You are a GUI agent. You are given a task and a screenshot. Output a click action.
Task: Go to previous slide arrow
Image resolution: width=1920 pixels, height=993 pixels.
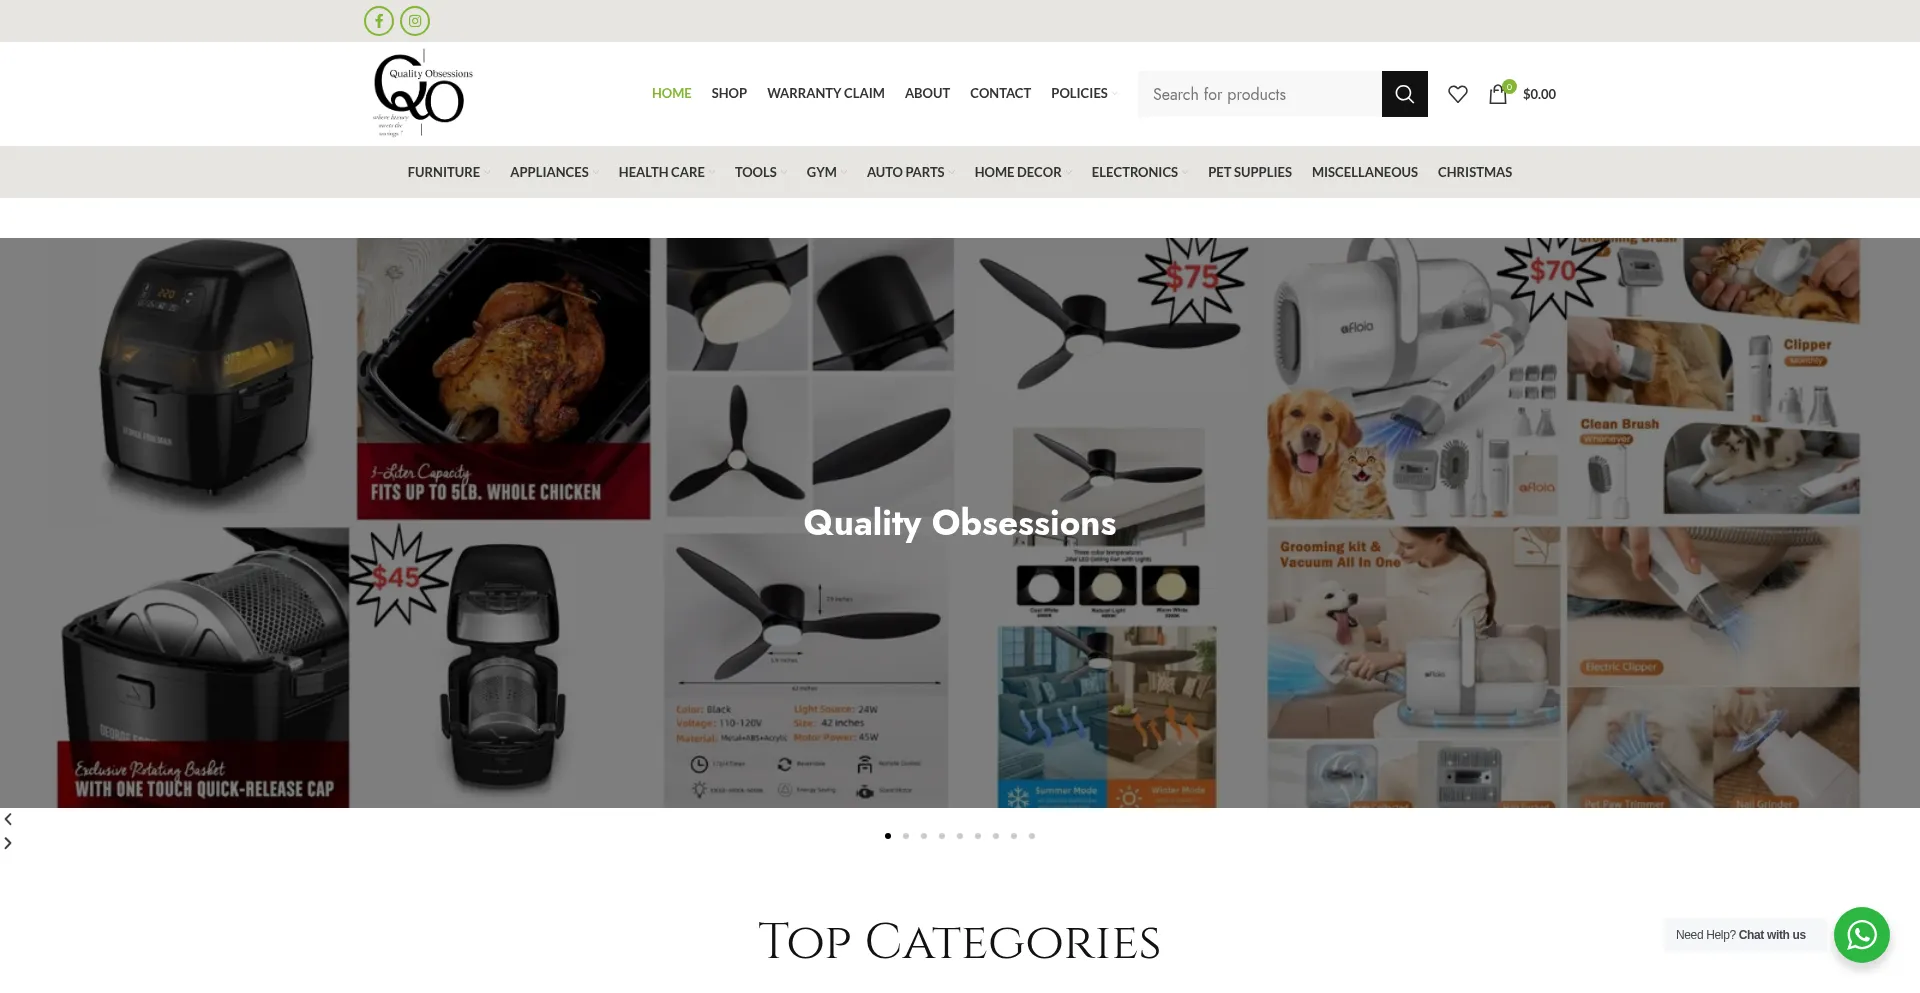(x=8, y=819)
